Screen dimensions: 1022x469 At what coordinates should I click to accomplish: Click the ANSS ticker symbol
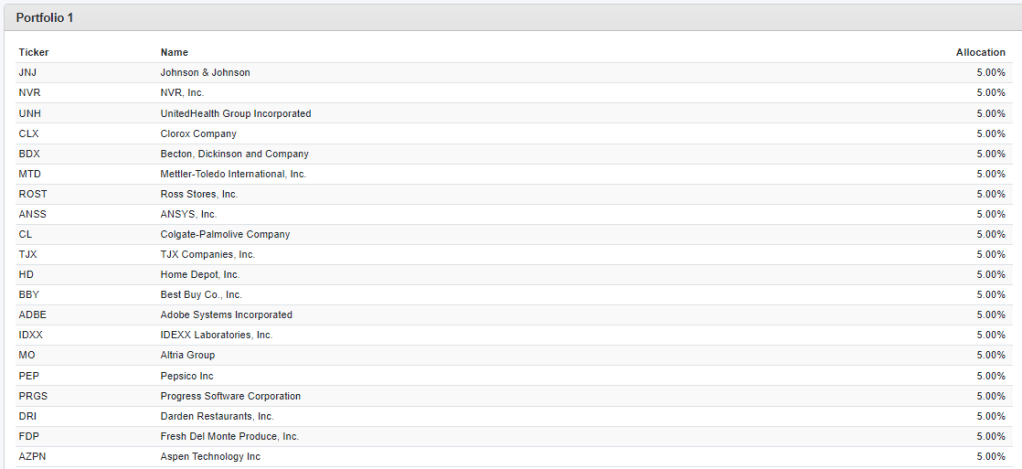[32, 214]
